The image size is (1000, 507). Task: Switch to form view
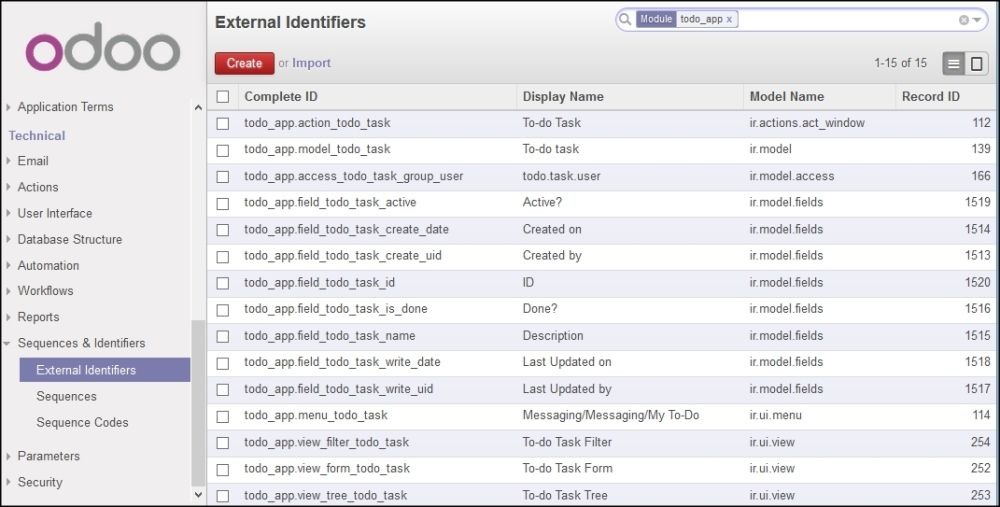point(976,63)
